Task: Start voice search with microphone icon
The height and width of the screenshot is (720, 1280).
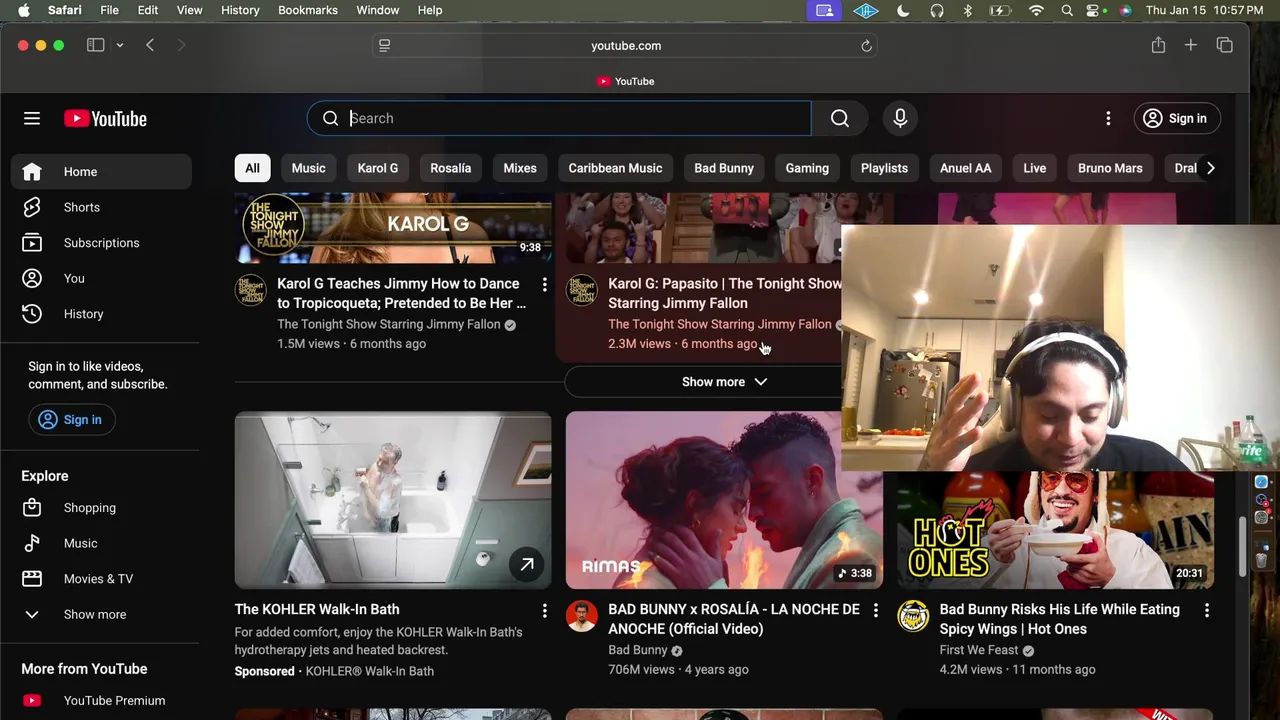Action: pyautogui.click(x=900, y=118)
